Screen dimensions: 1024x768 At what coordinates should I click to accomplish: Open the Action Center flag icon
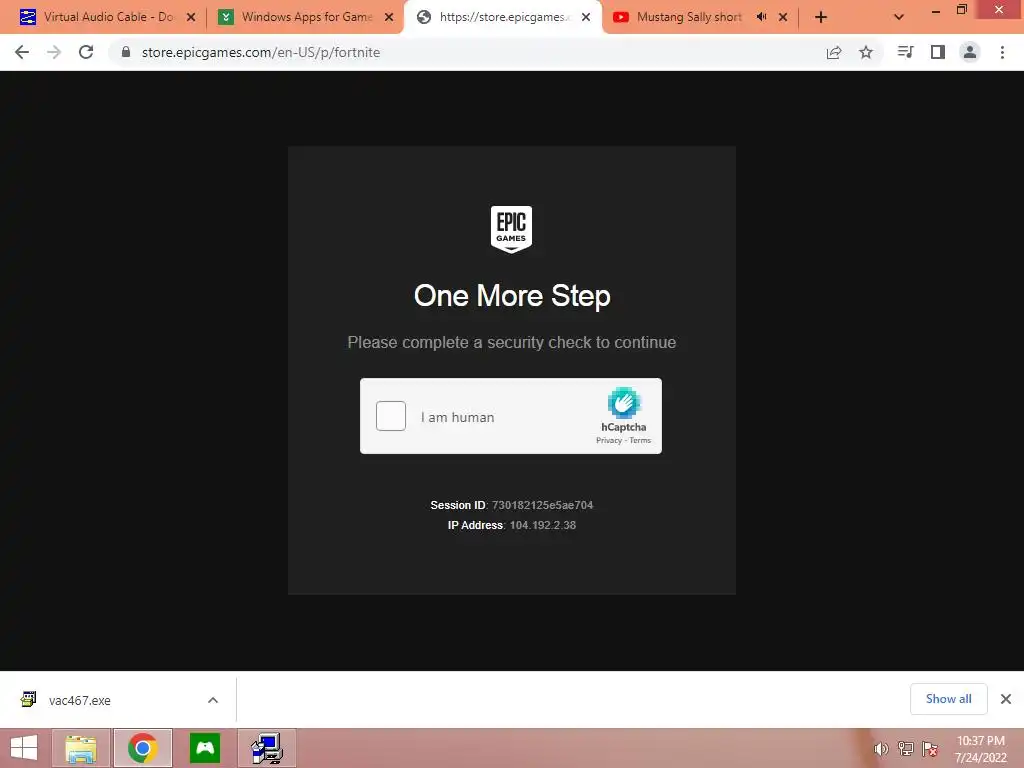[929, 748]
